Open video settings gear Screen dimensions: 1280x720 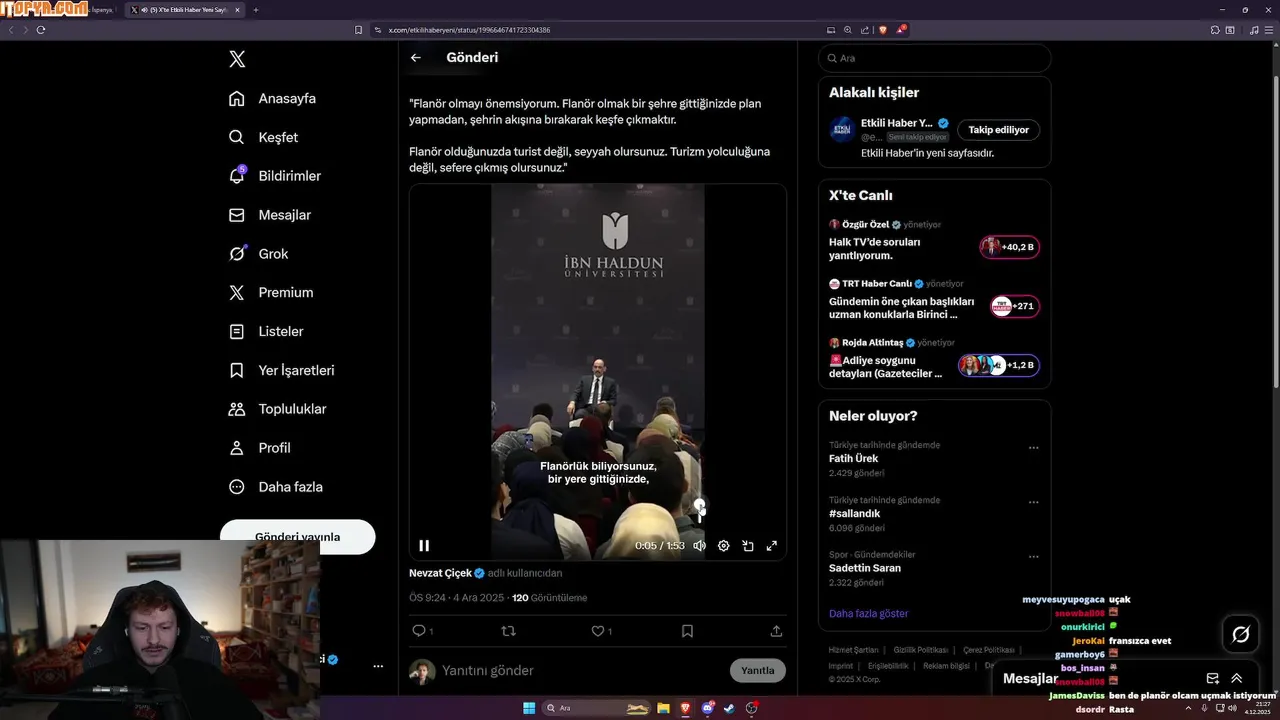(723, 546)
